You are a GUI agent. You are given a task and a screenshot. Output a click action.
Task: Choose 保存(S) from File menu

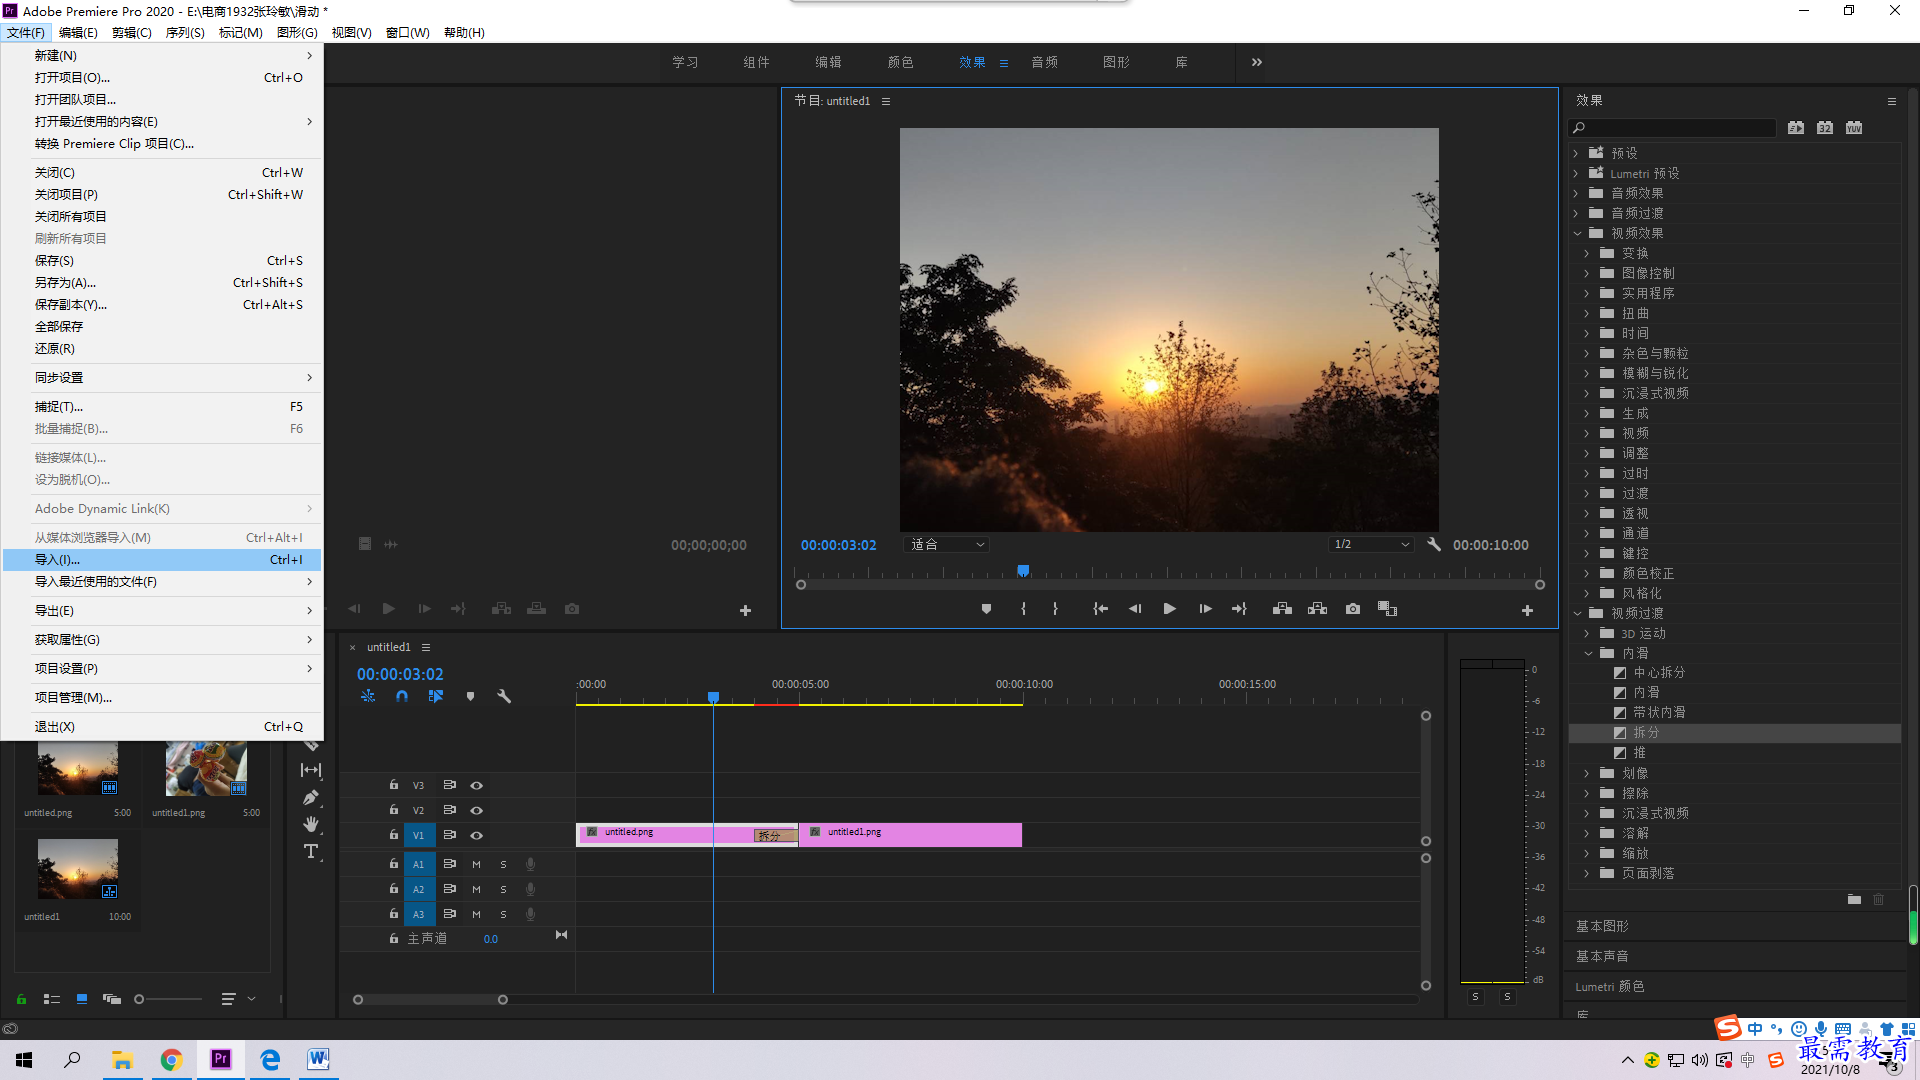tap(162, 261)
